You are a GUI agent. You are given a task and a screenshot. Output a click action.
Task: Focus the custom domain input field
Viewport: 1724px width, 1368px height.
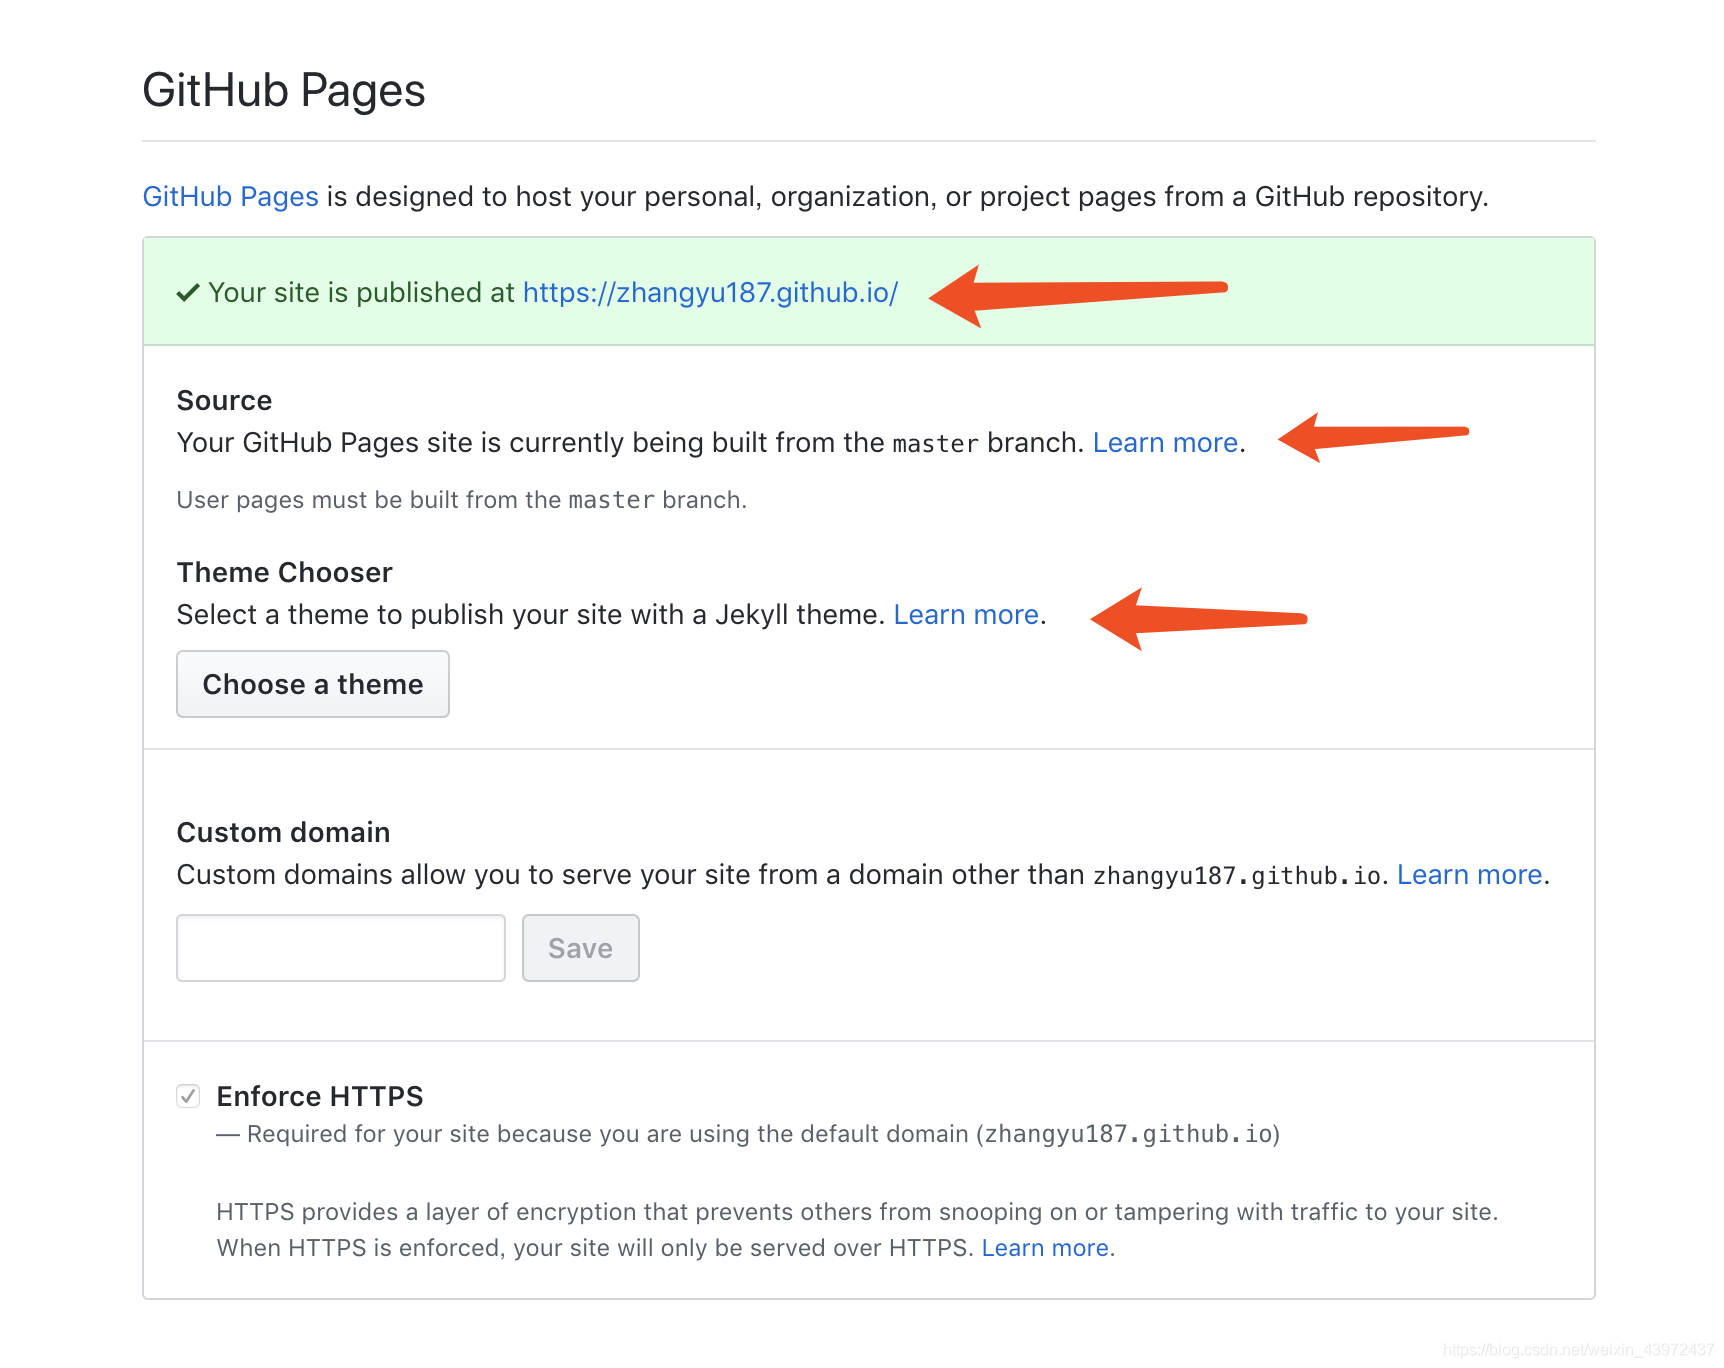[x=341, y=948]
